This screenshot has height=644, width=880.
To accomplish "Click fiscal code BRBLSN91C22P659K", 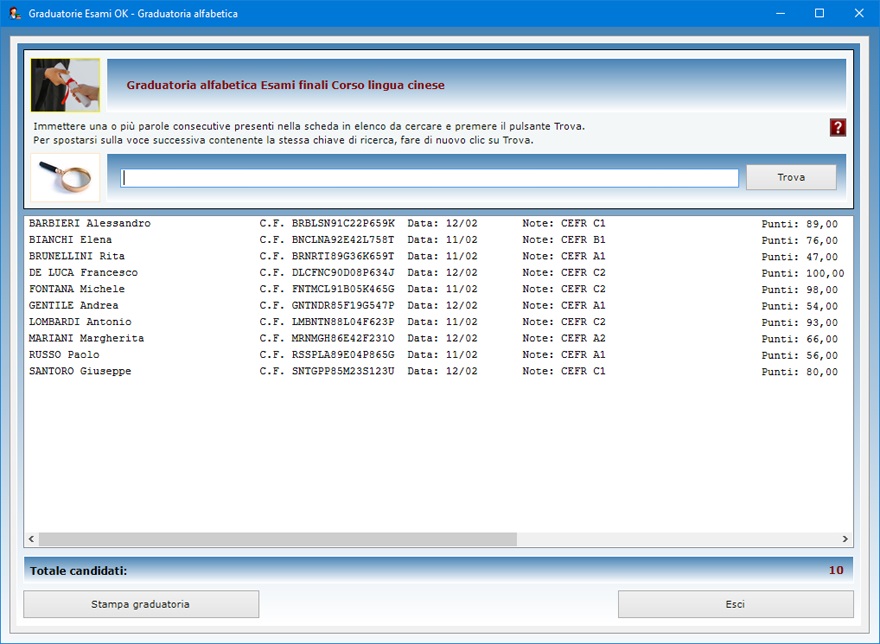I will 343,223.
